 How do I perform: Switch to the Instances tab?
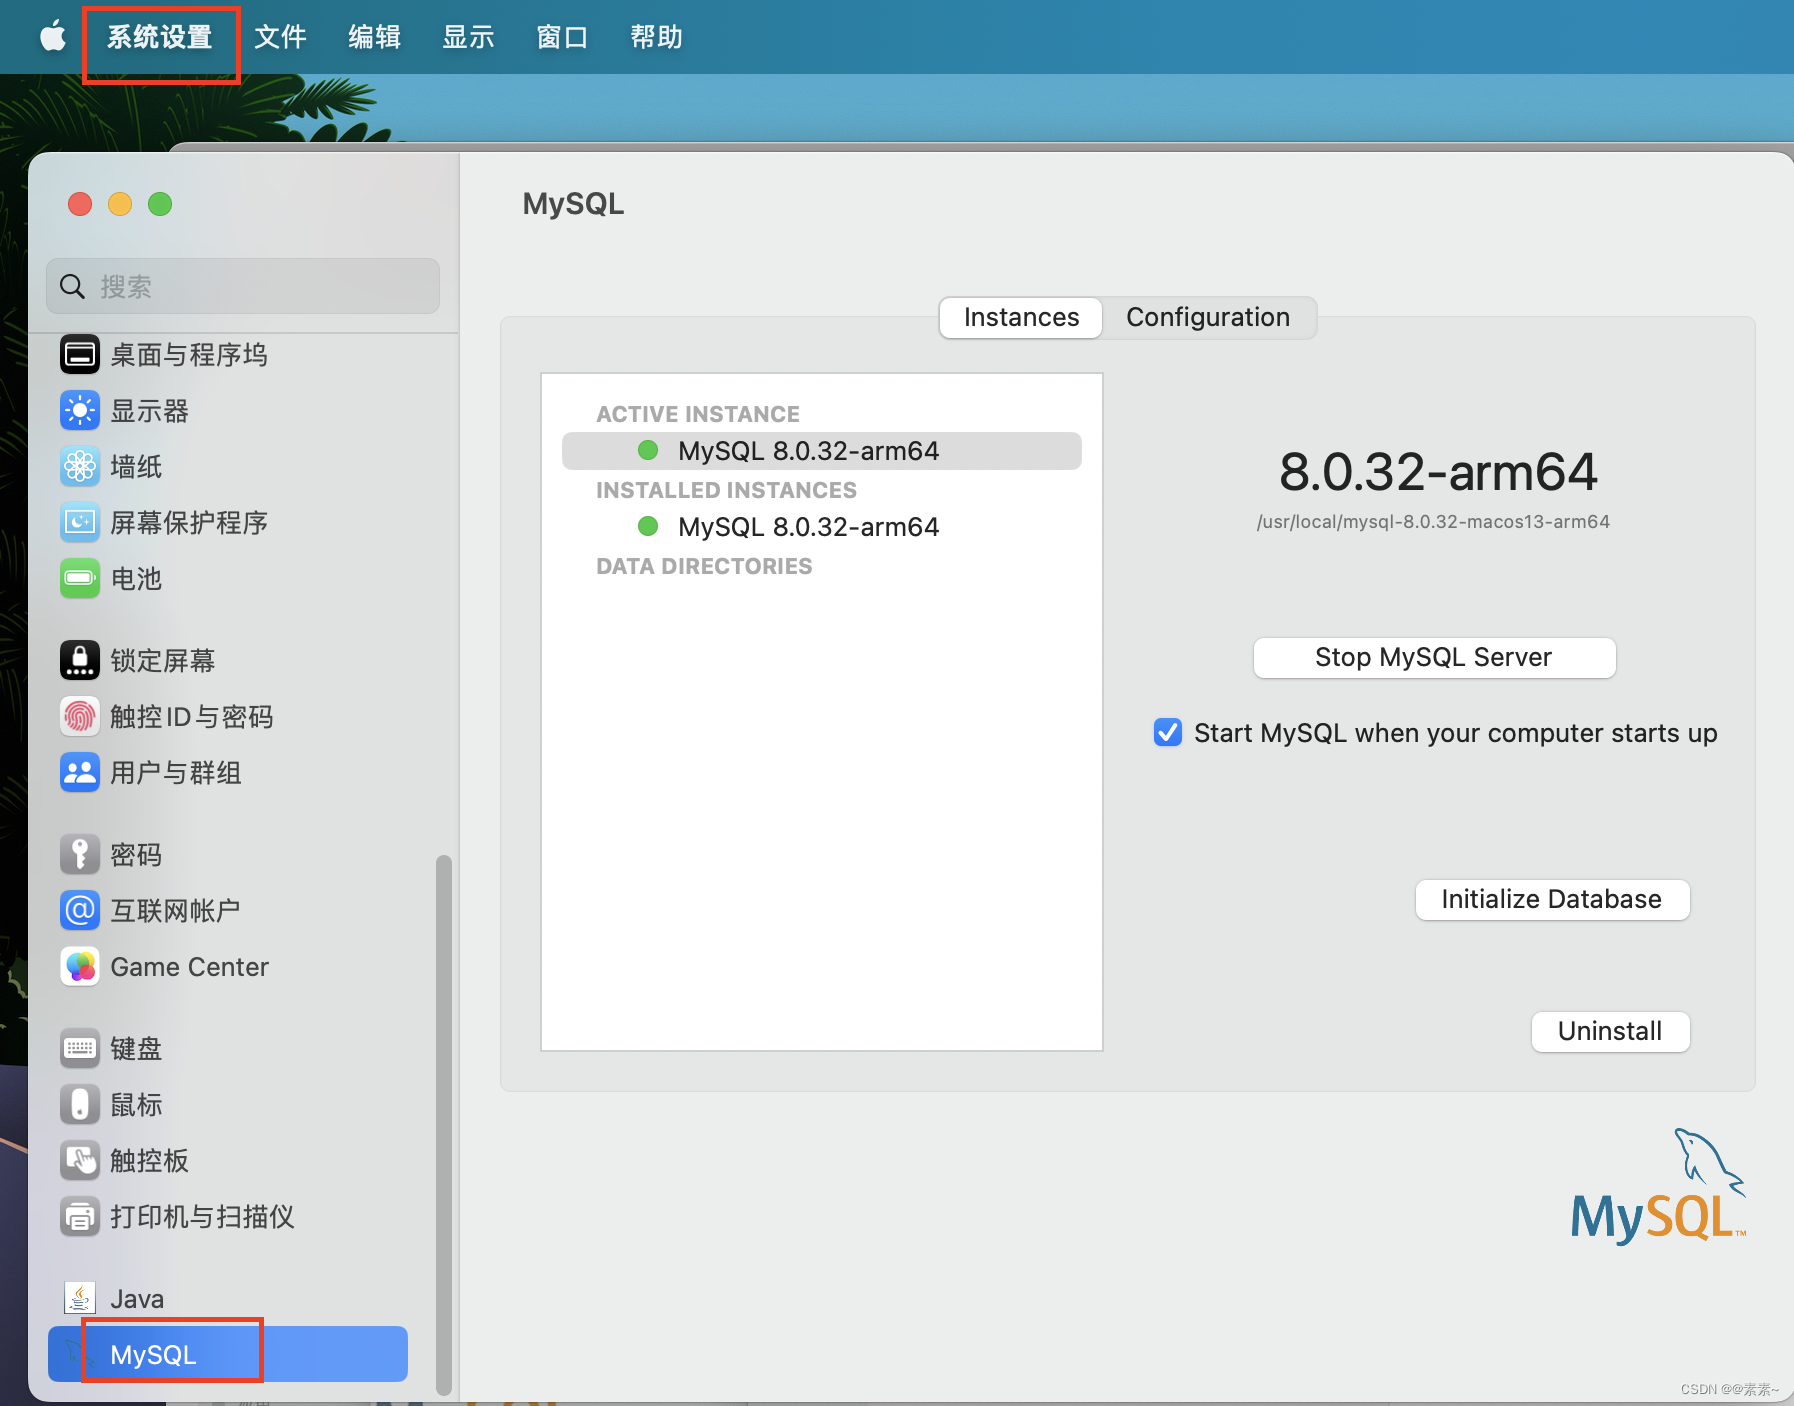click(x=1021, y=317)
